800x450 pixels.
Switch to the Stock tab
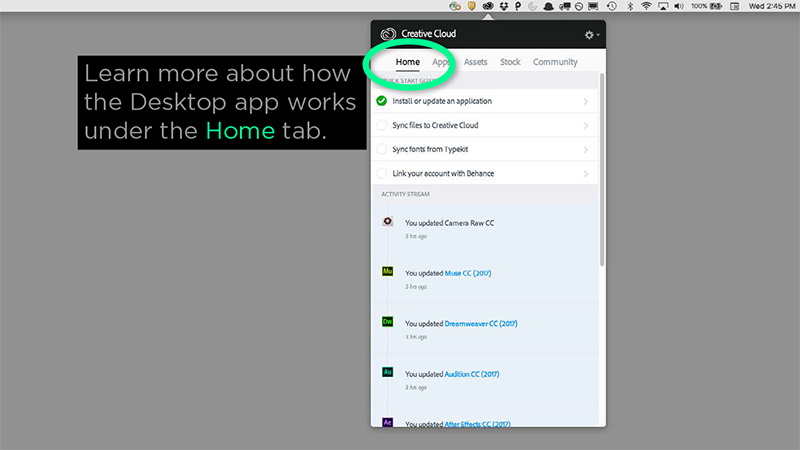tap(510, 62)
